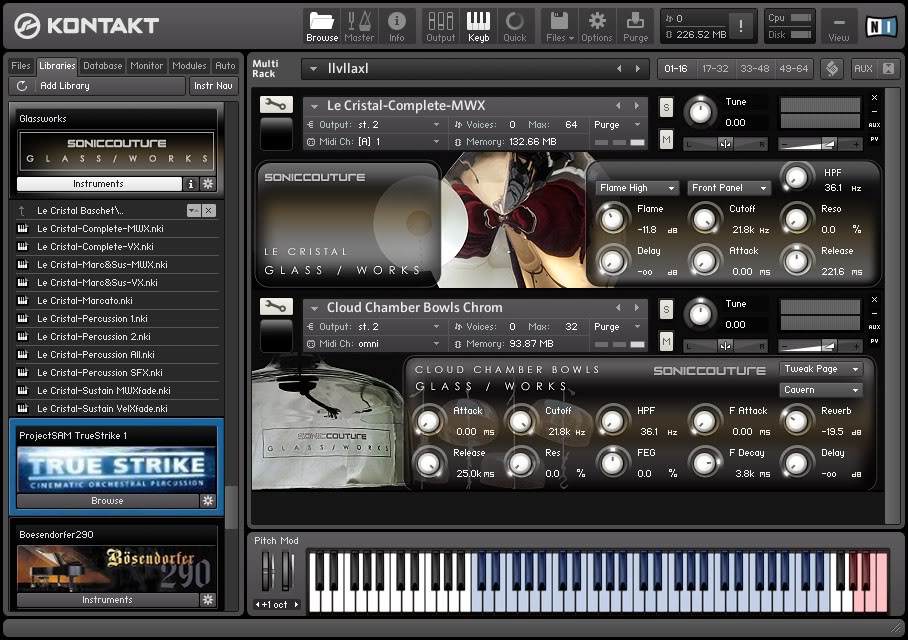Solo the Le Cristal-Complete-MWX instrument
Viewport: 908px width, 640px height.
pos(666,107)
